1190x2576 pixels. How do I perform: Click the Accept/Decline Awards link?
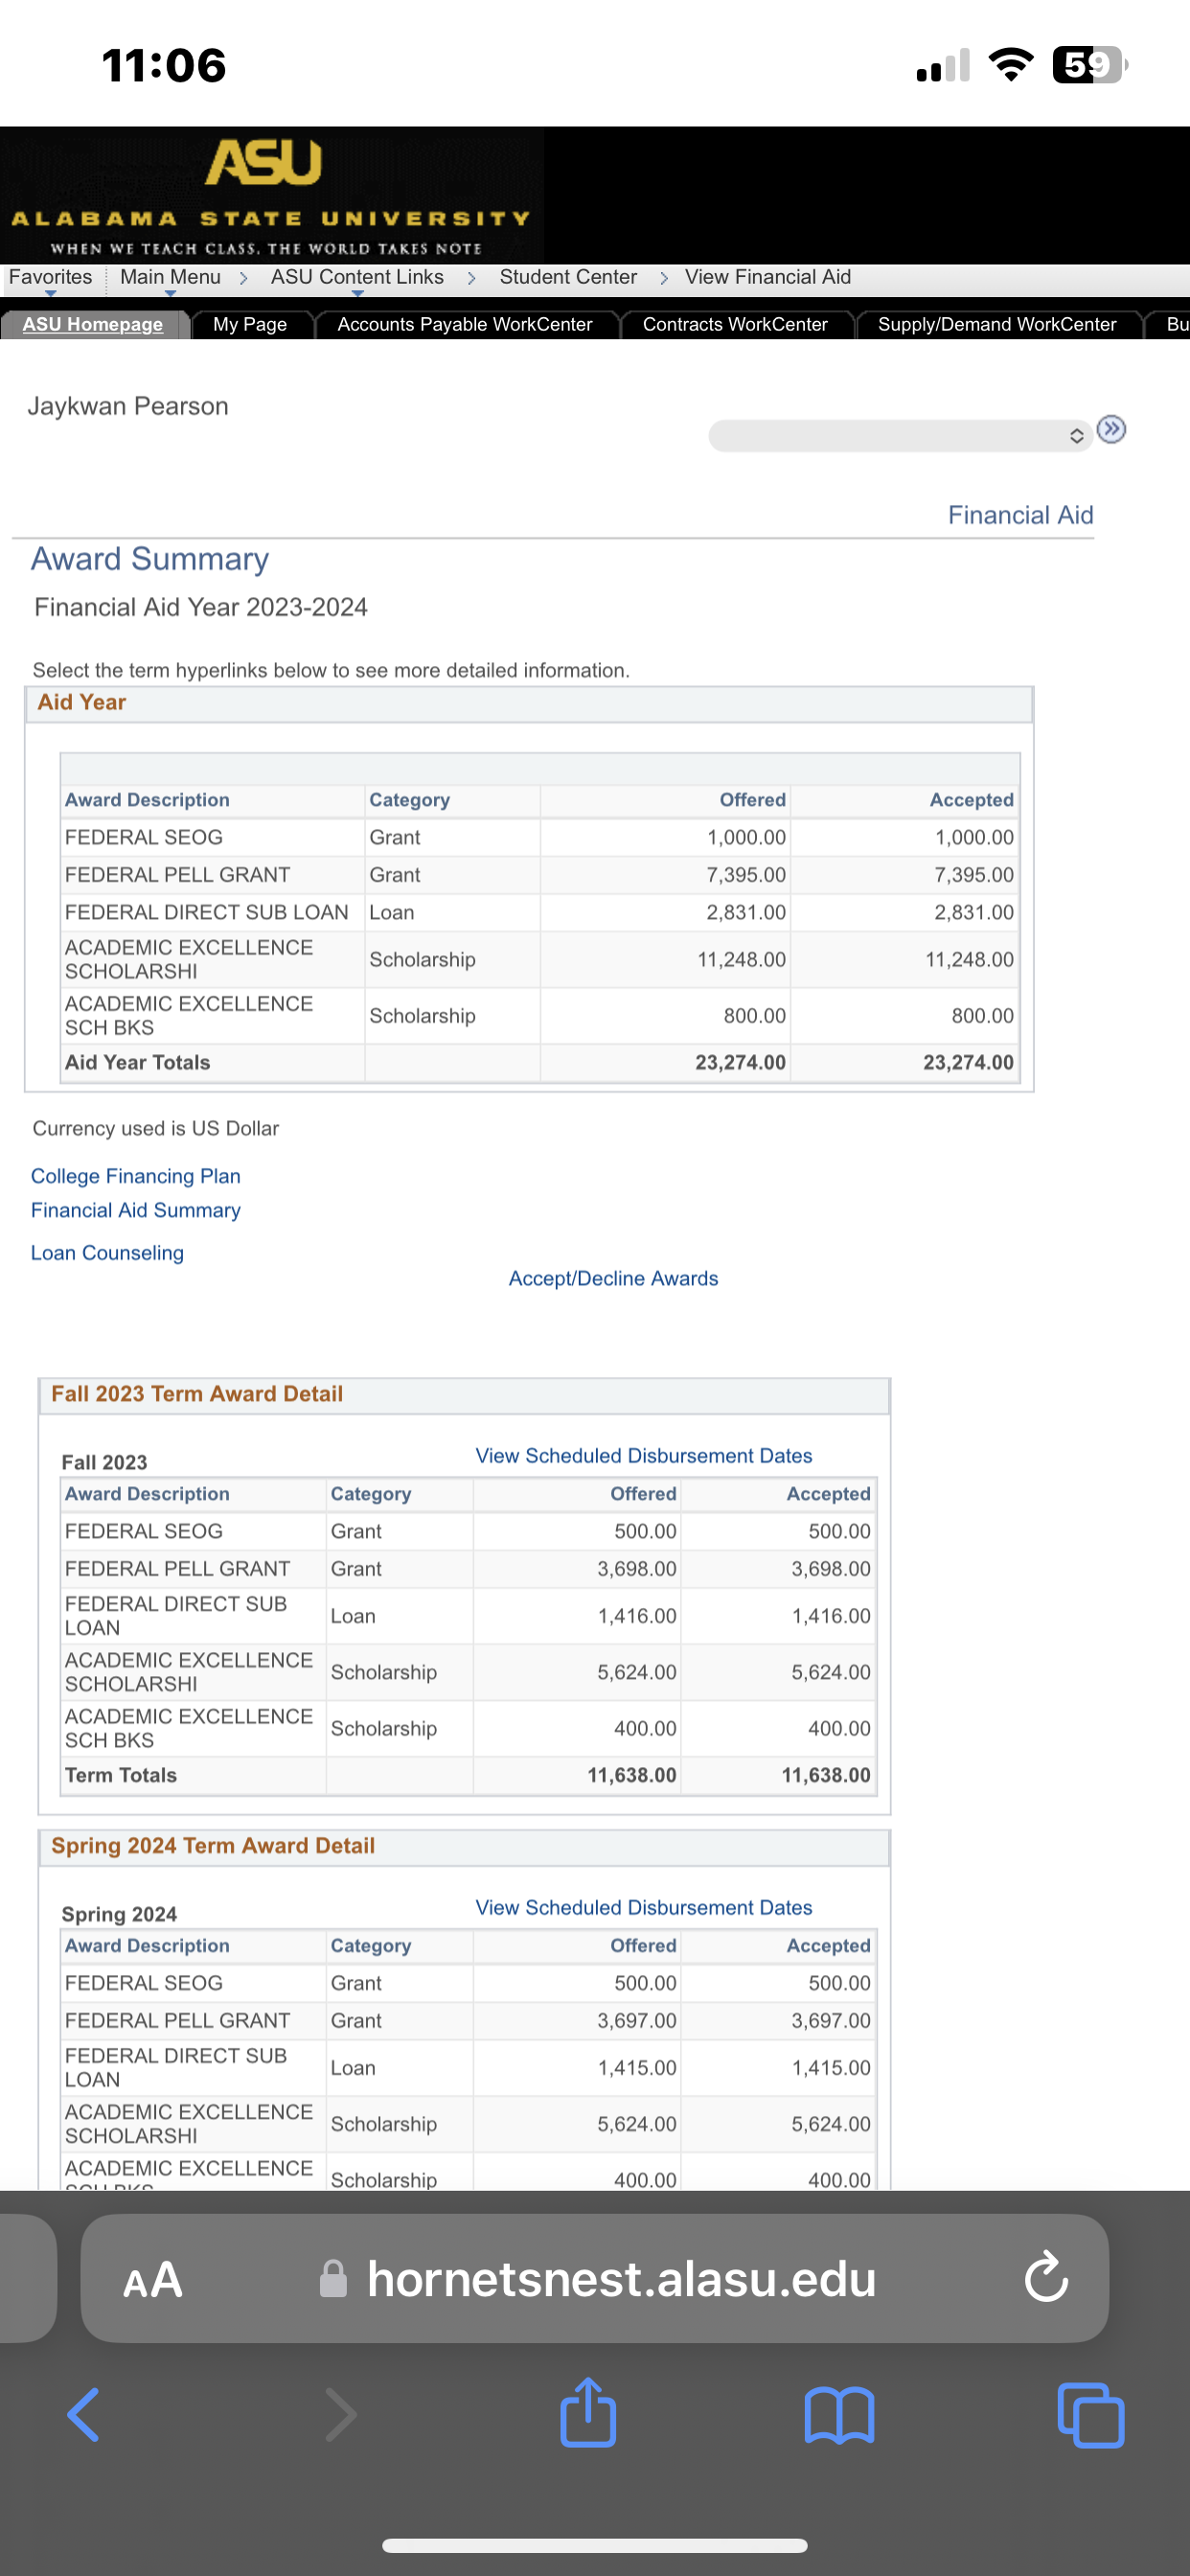pyautogui.click(x=613, y=1278)
